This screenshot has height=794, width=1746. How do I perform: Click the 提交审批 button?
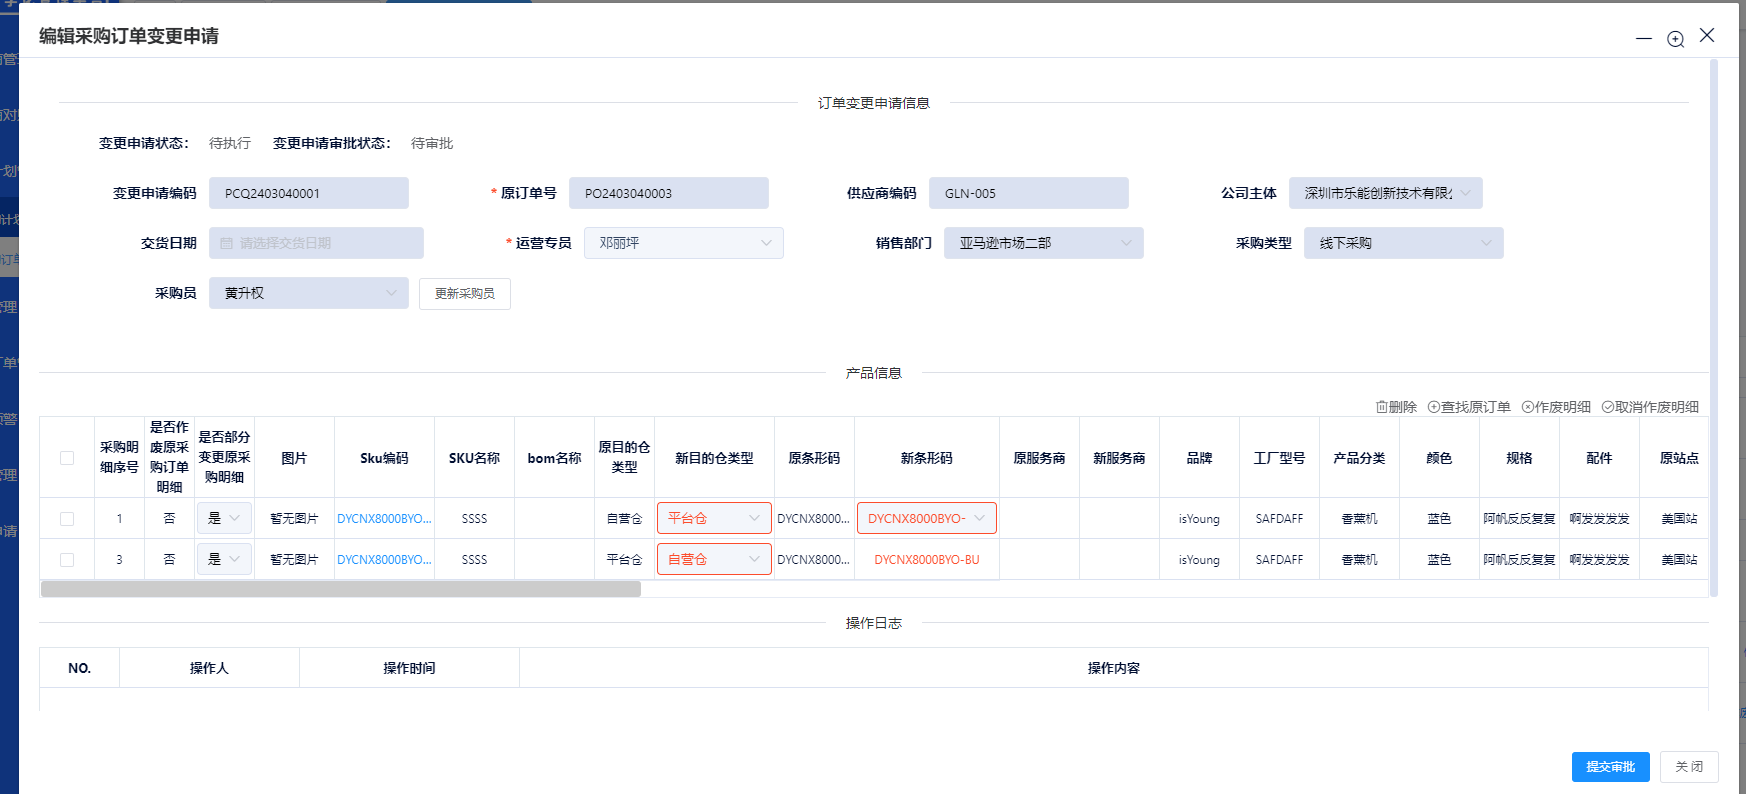click(x=1610, y=767)
